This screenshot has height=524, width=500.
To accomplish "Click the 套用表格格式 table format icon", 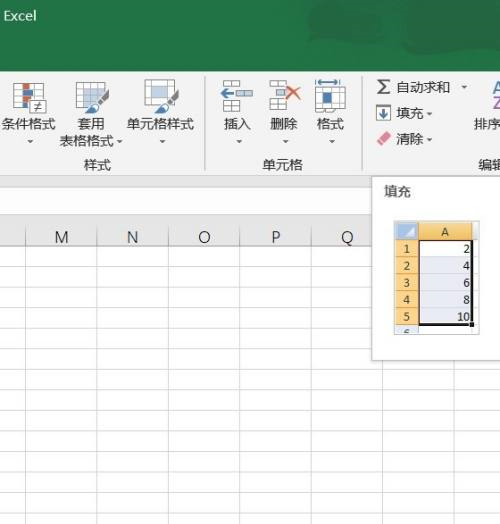I will pos(92,98).
